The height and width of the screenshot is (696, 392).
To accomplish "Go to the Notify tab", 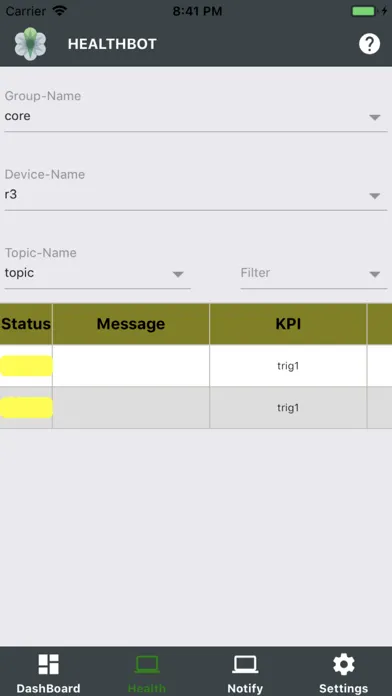I will pos(245,672).
